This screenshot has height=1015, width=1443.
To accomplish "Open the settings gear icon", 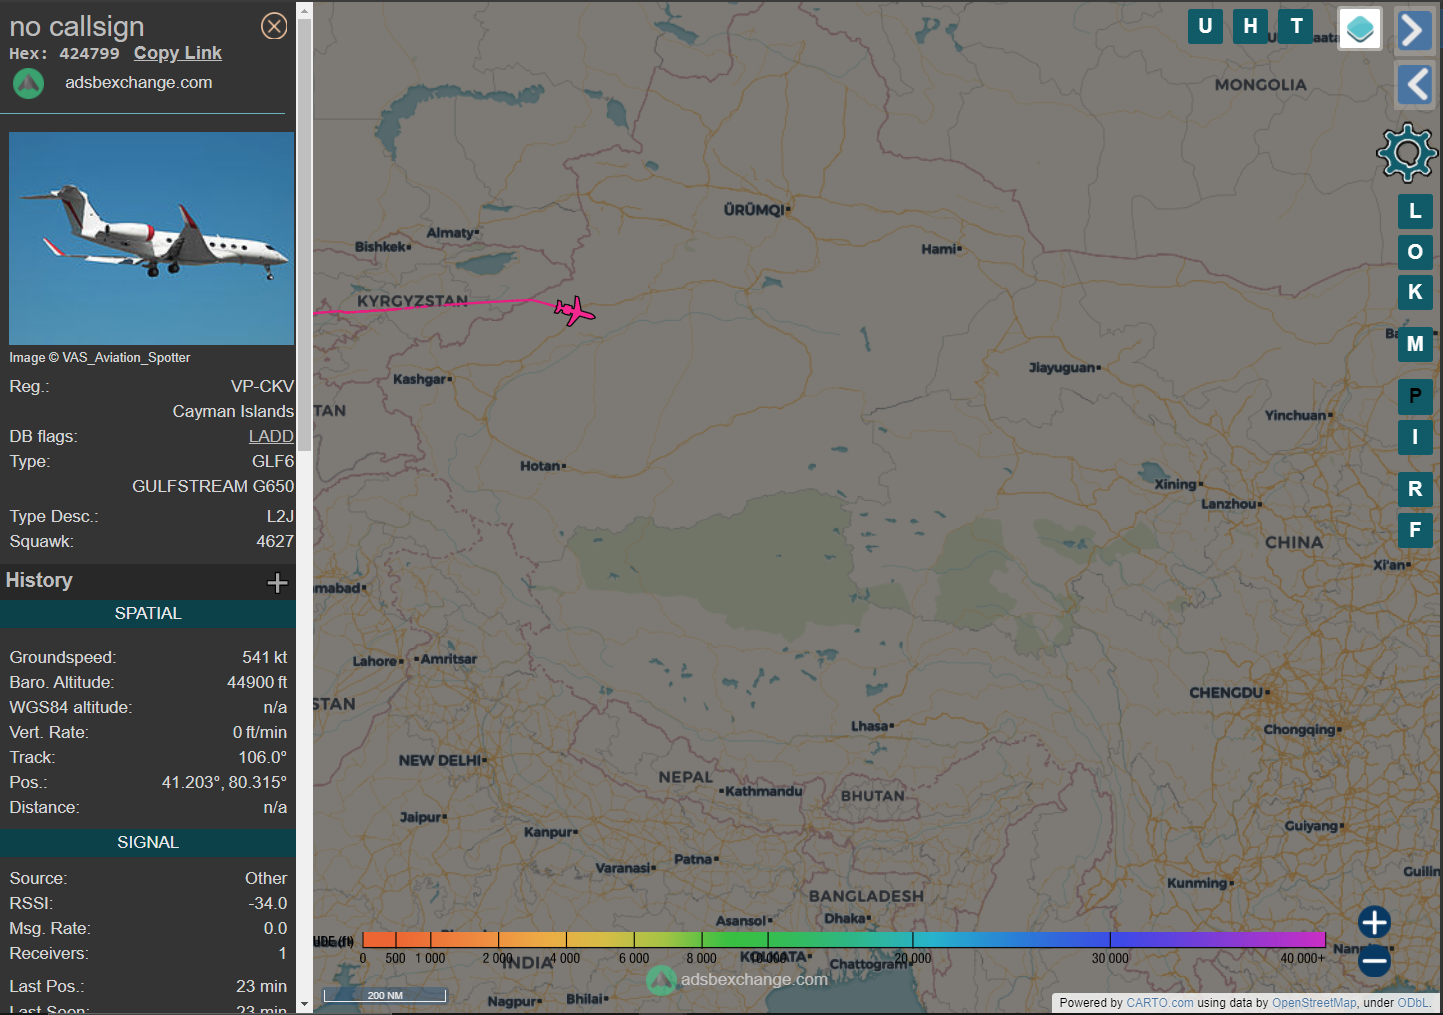I will coord(1407,152).
